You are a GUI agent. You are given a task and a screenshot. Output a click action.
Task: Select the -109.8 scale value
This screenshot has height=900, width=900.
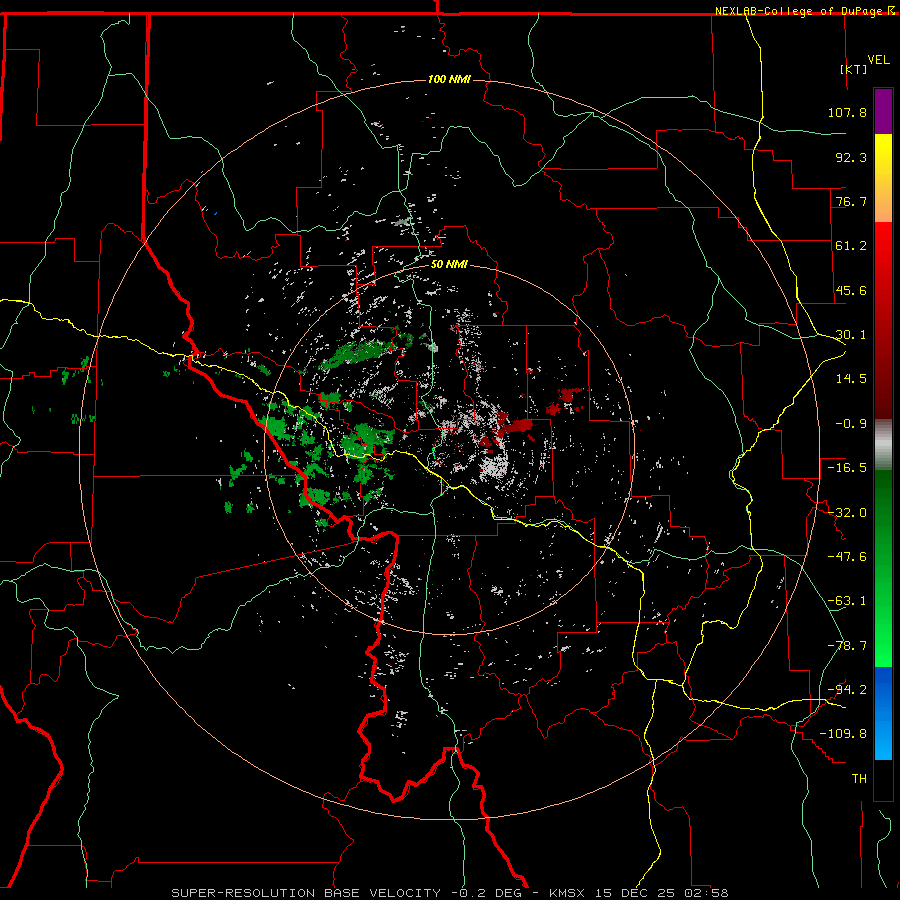[x=843, y=734]
